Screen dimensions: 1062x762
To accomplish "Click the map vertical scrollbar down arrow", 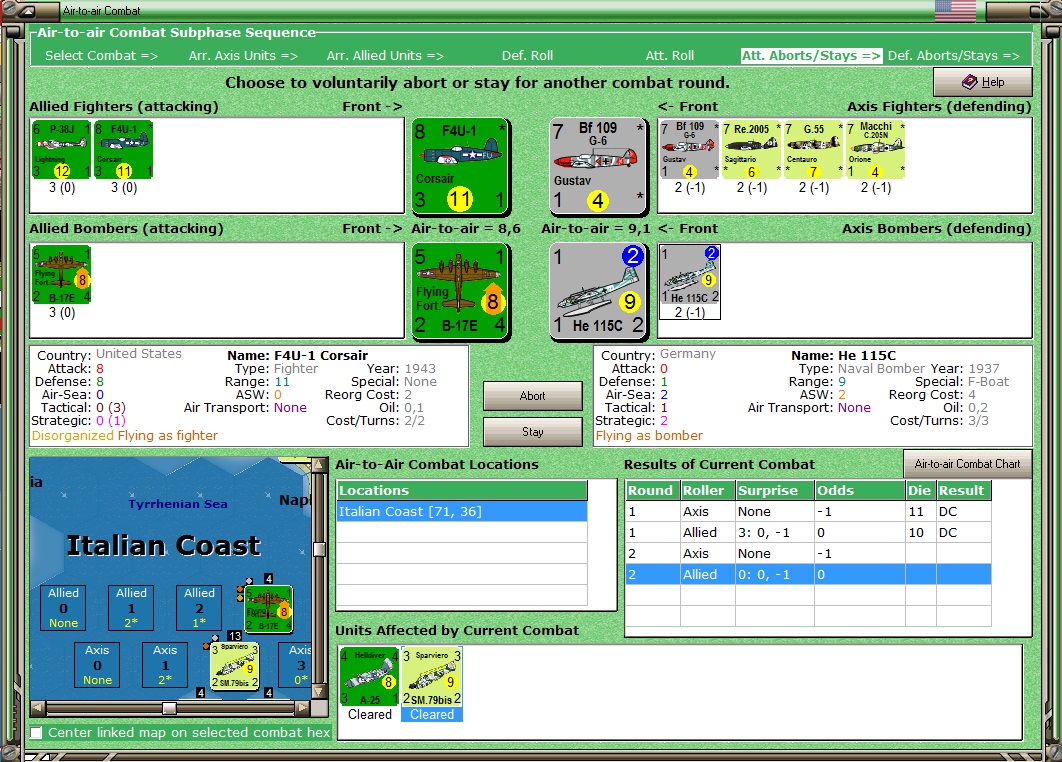I will [319, 692].
